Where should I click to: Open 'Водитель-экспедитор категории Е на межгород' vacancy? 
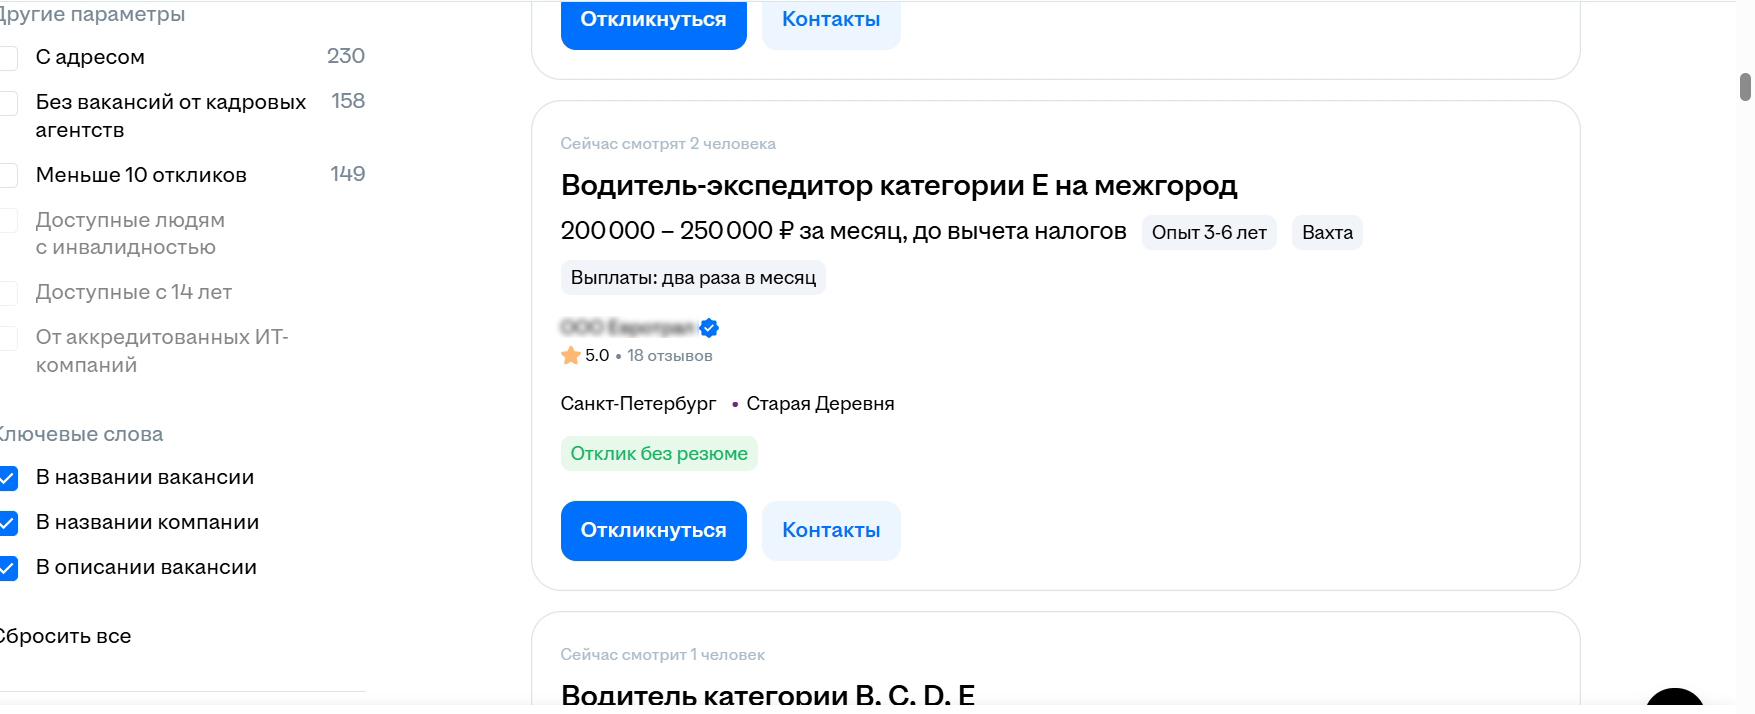[x=899, y=185]
